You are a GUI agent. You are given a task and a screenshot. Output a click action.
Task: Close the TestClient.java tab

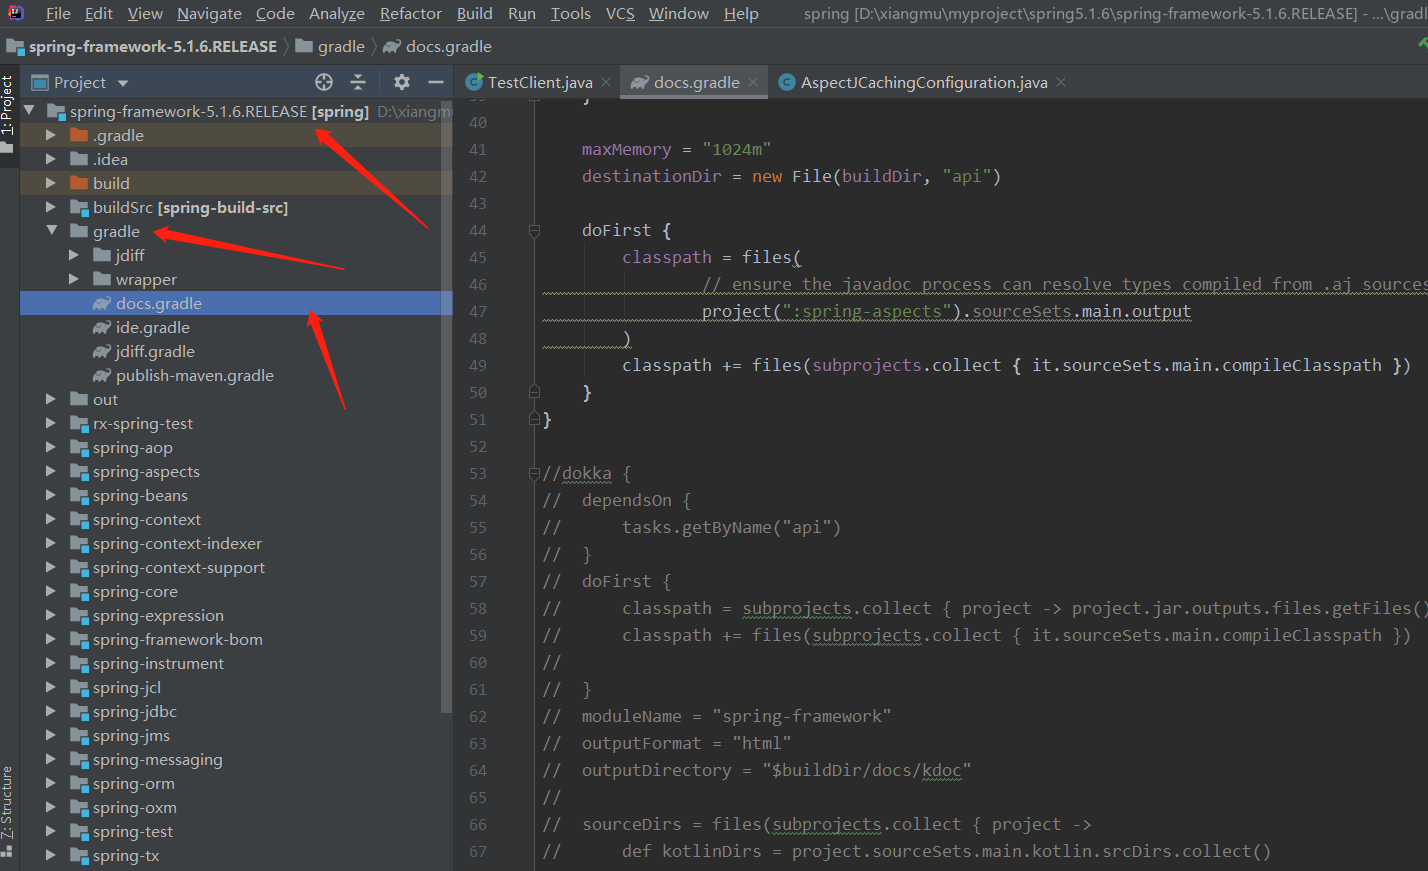coord(606,82)
